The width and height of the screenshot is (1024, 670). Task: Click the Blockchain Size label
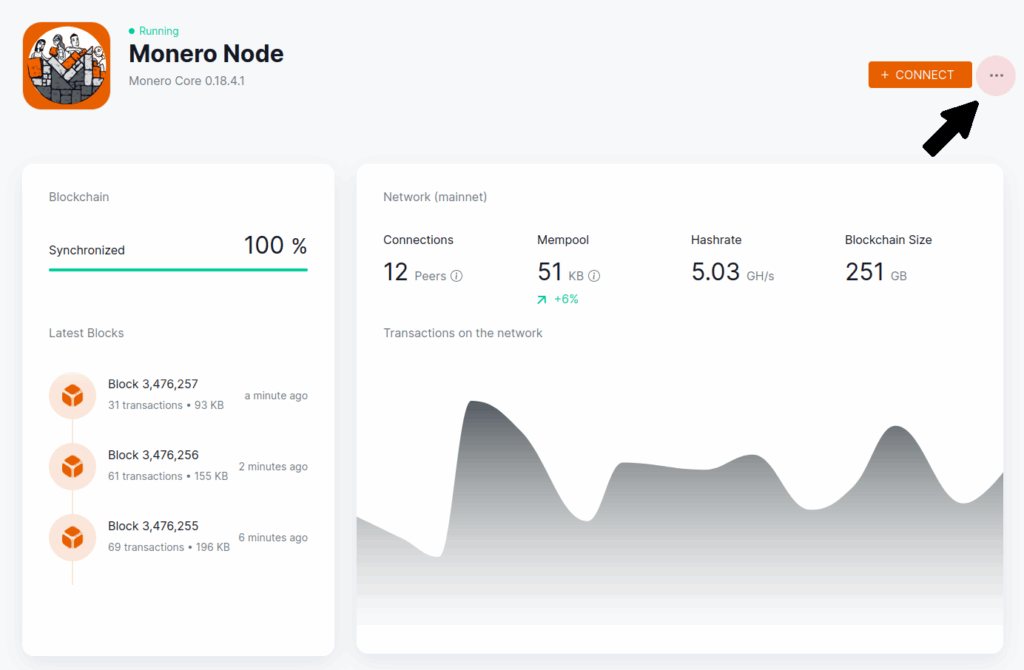(x=888, y=240)
